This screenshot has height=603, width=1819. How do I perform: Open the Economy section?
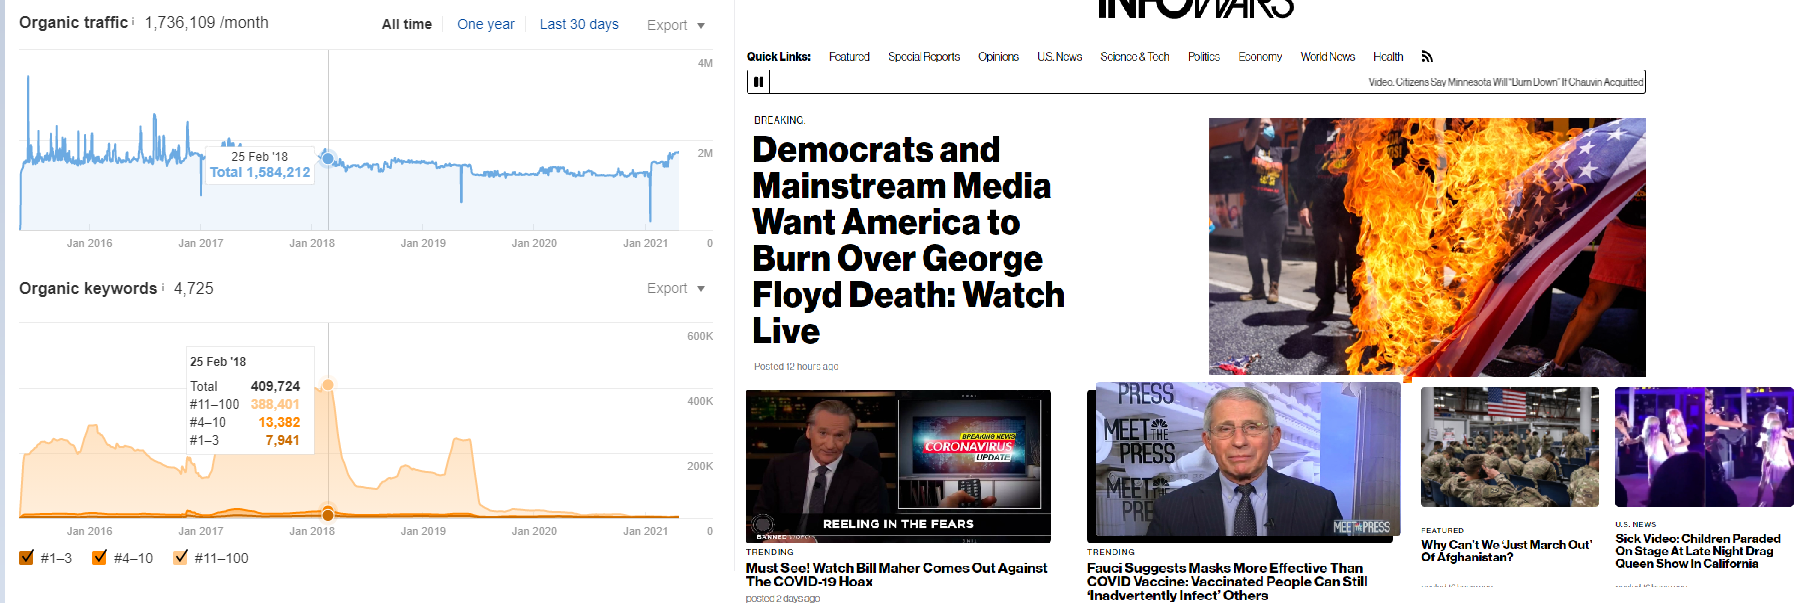click(1260, 57)
